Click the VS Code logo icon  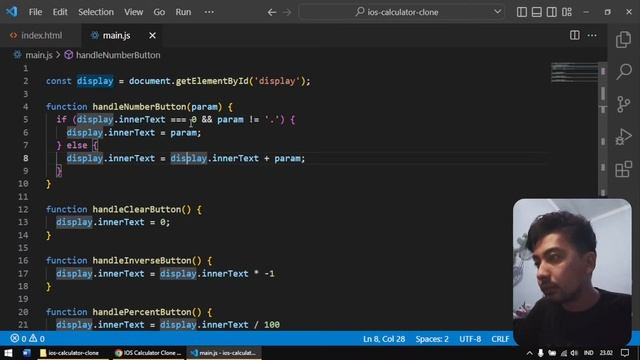point(12,11)
